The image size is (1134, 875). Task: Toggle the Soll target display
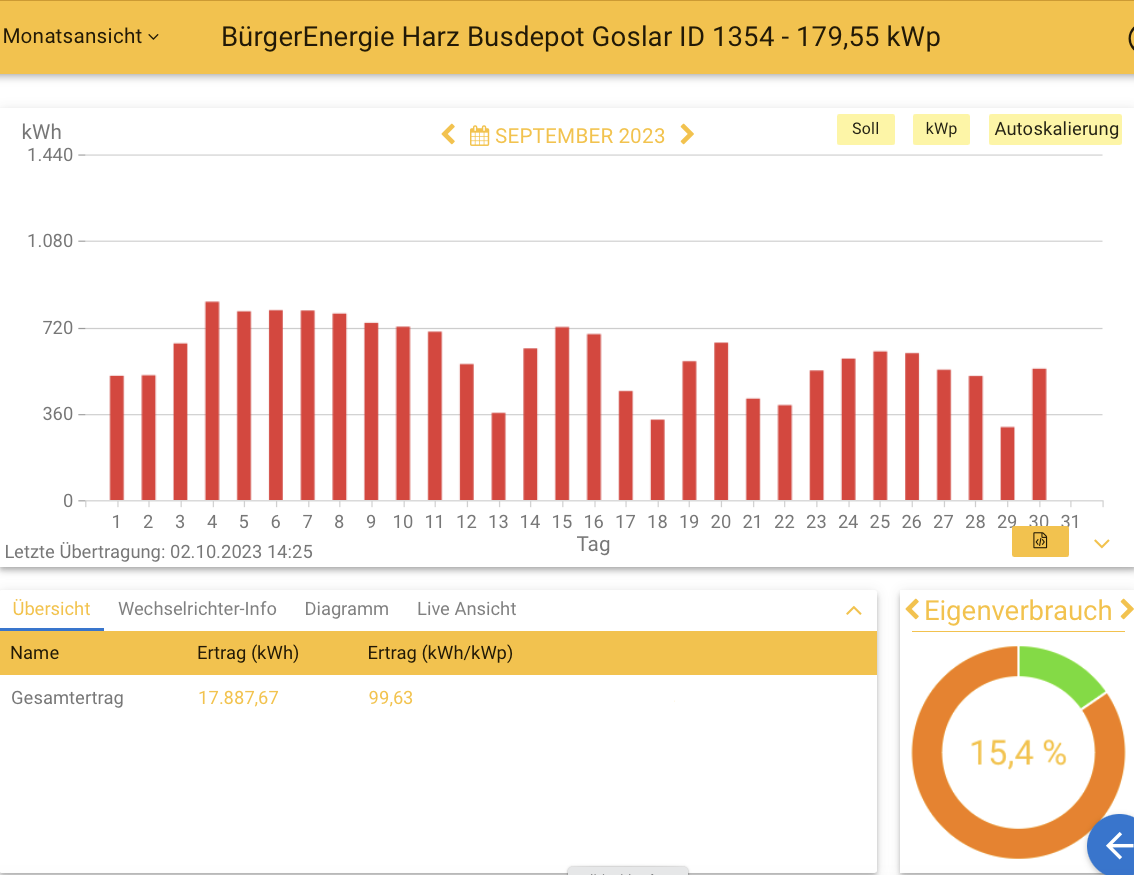(x=865, y=129)
